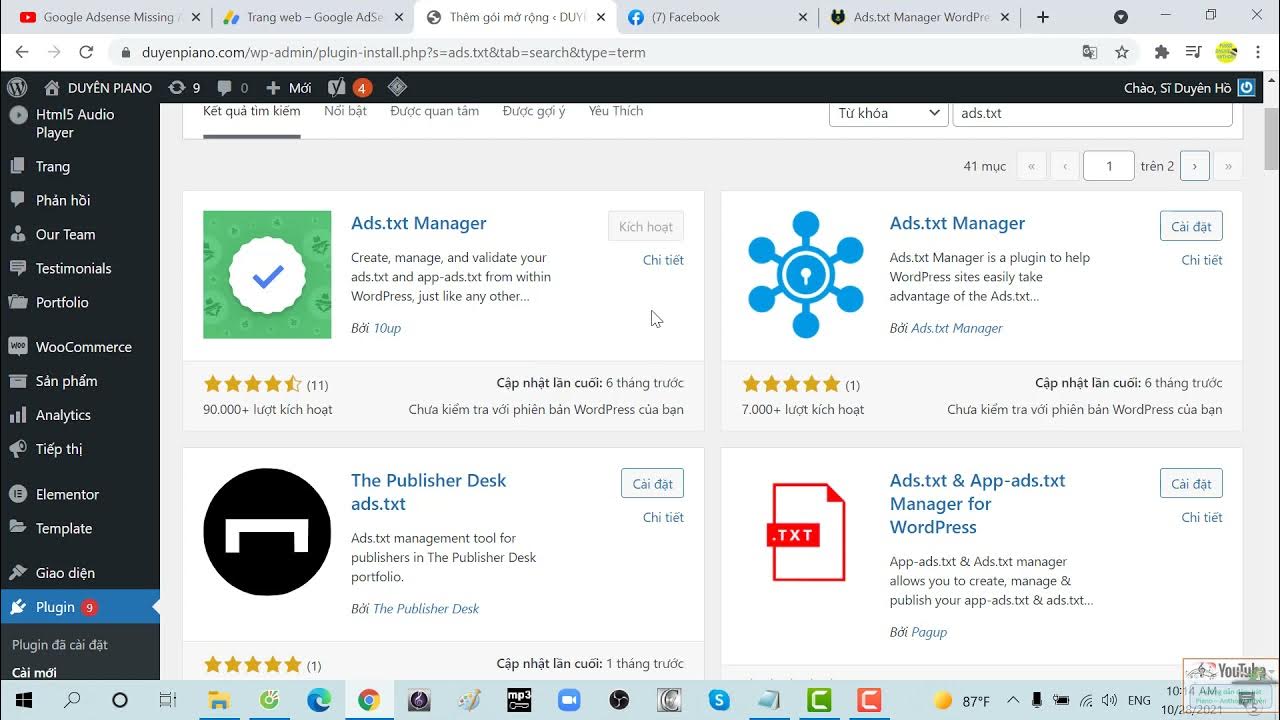Reload the page with refresh icon
Image resolution: width=1280 pixels, height=720 pixels.
86,52
